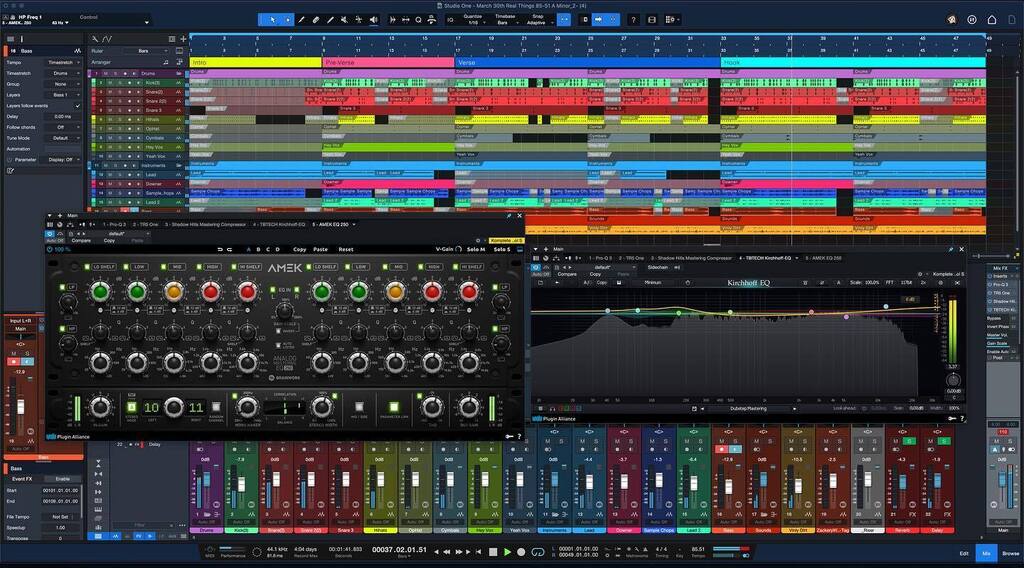The width and height of the screenshot is (1024, 568).
Task: Open the Ruler Bars dropdown
Action: [x=144, y=51]
